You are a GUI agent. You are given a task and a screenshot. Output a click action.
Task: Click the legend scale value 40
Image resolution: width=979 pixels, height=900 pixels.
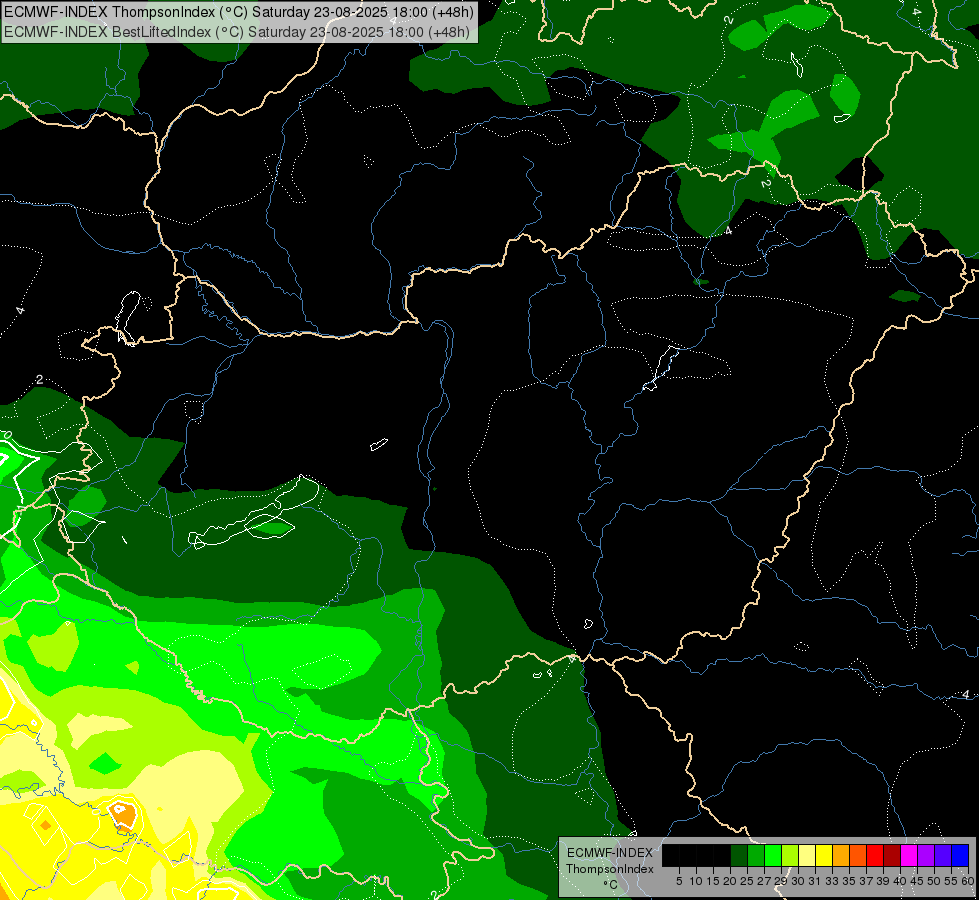[x=900, y=881]
